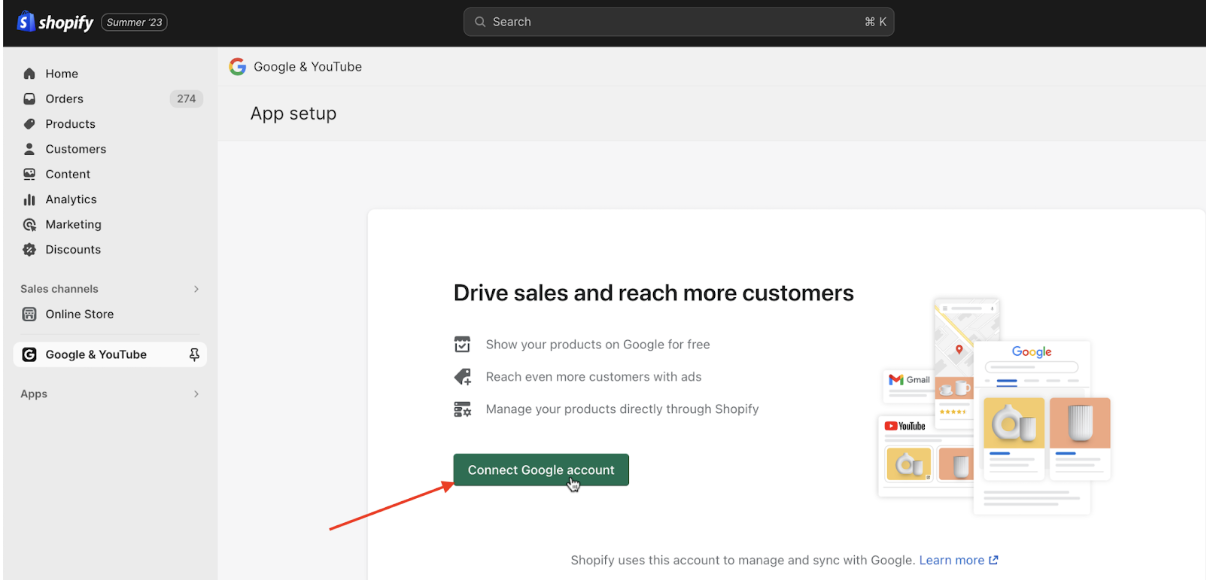
Task: Click the Apps section label
Action: click(x=34, y=394)
